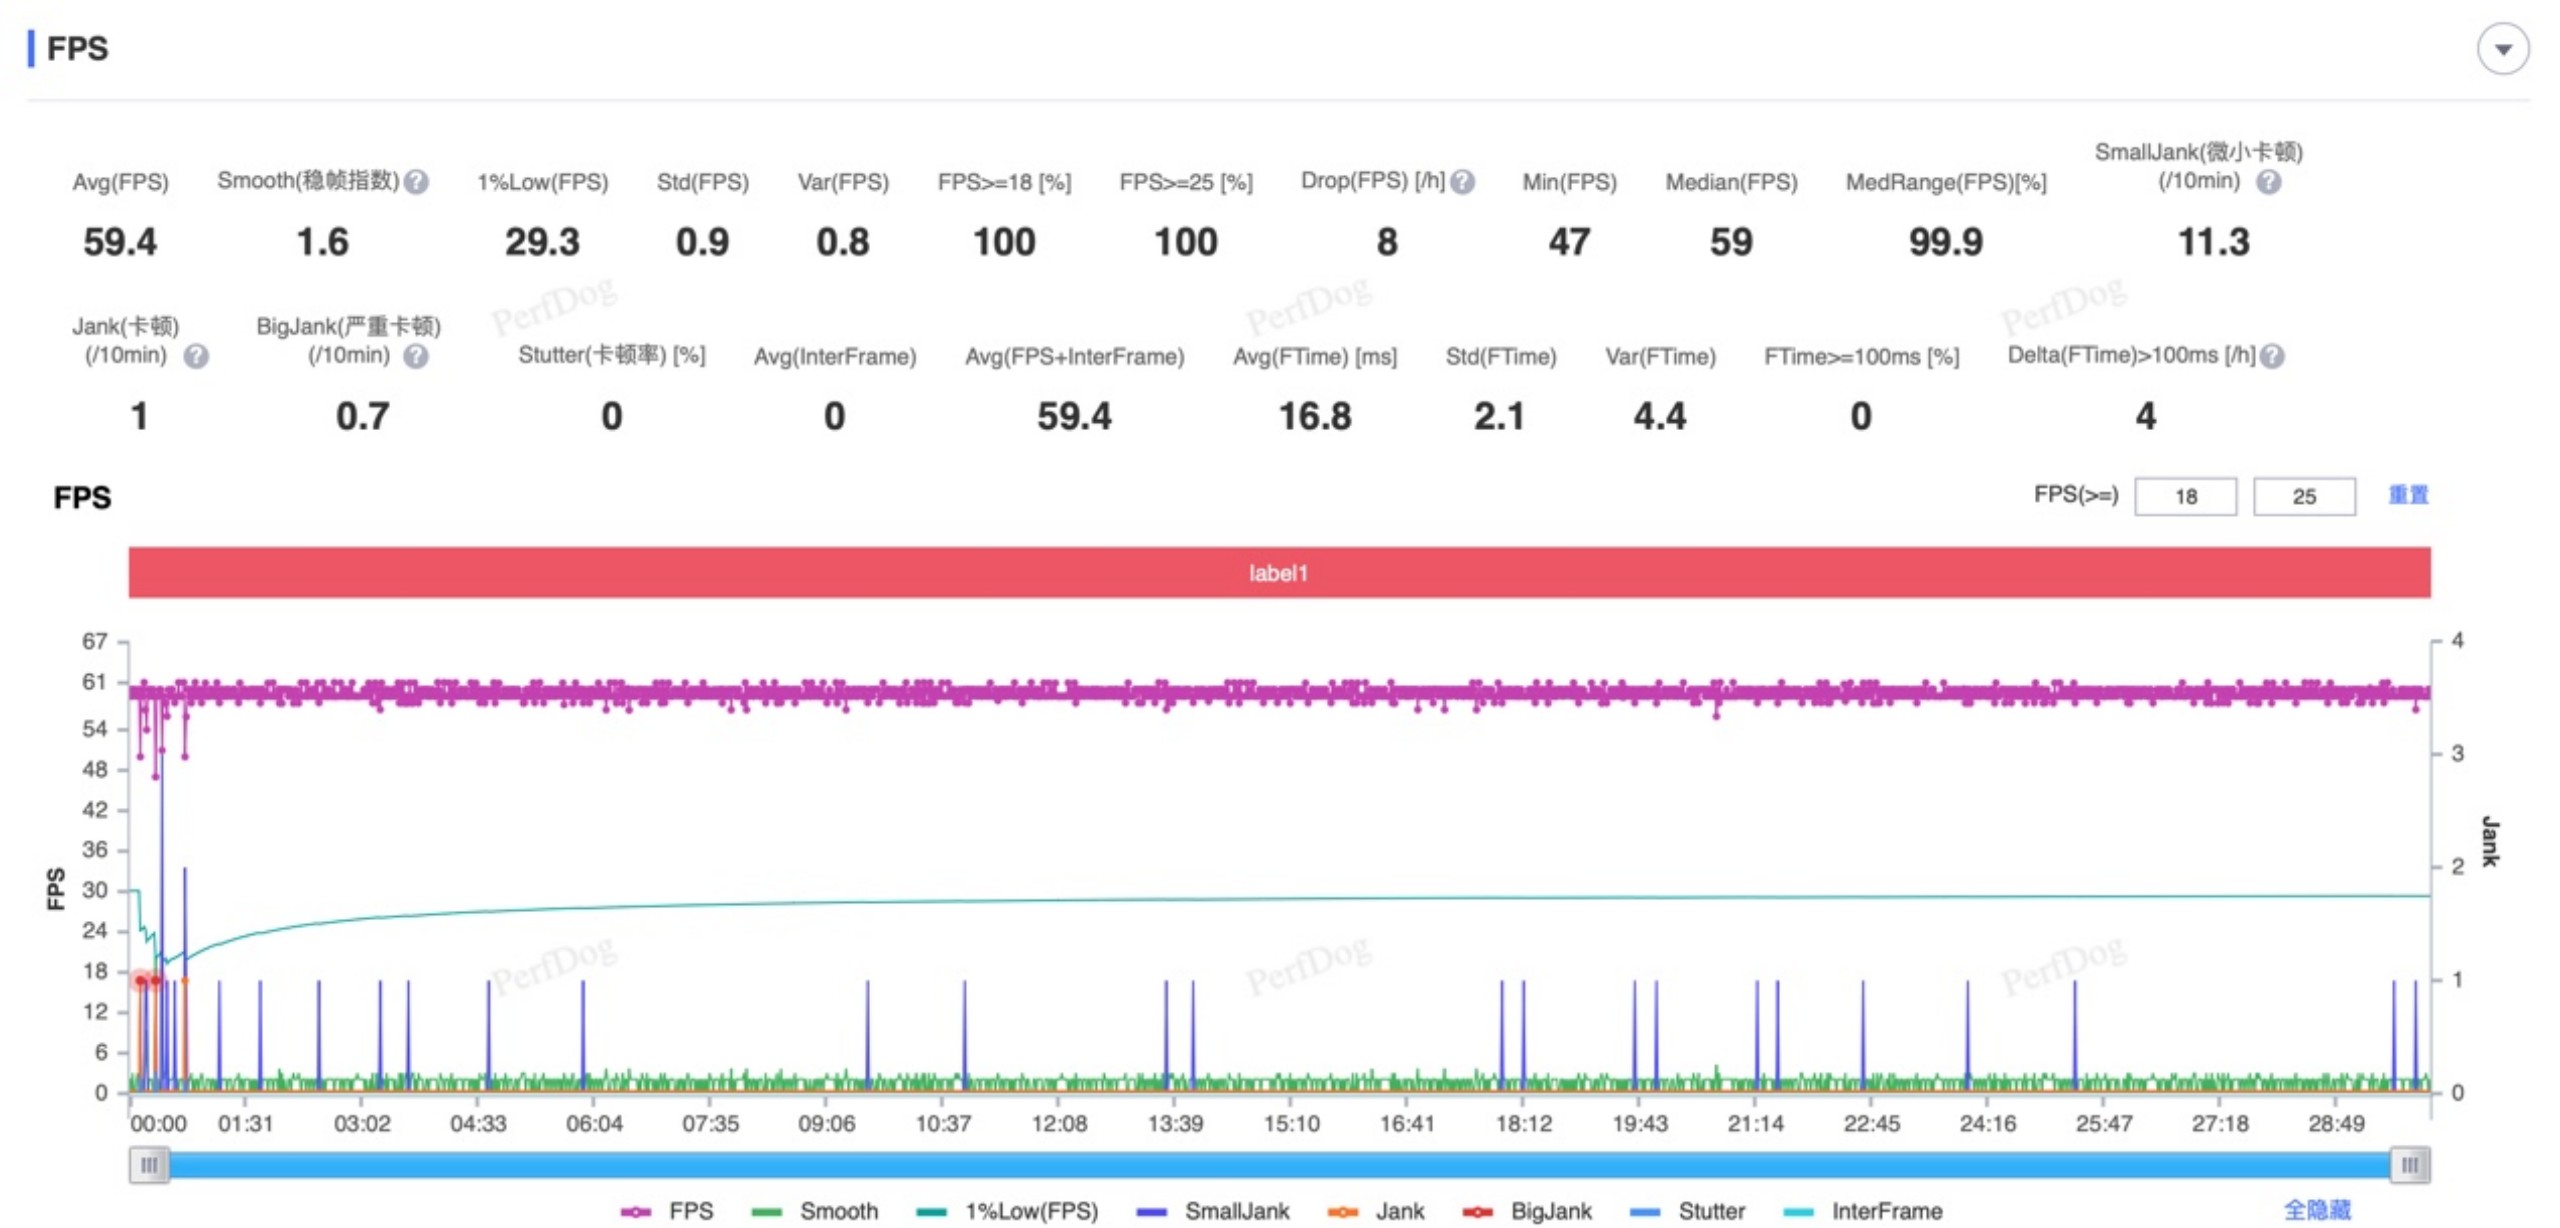
Task: Open help icon next to Smooth index
Action: click(417, 182)
